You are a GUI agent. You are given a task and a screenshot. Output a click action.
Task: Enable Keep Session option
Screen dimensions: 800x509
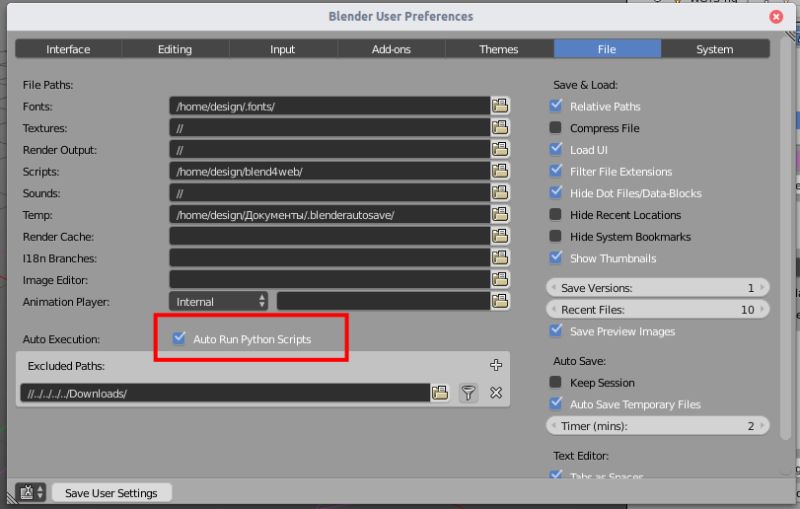[556, 382]
